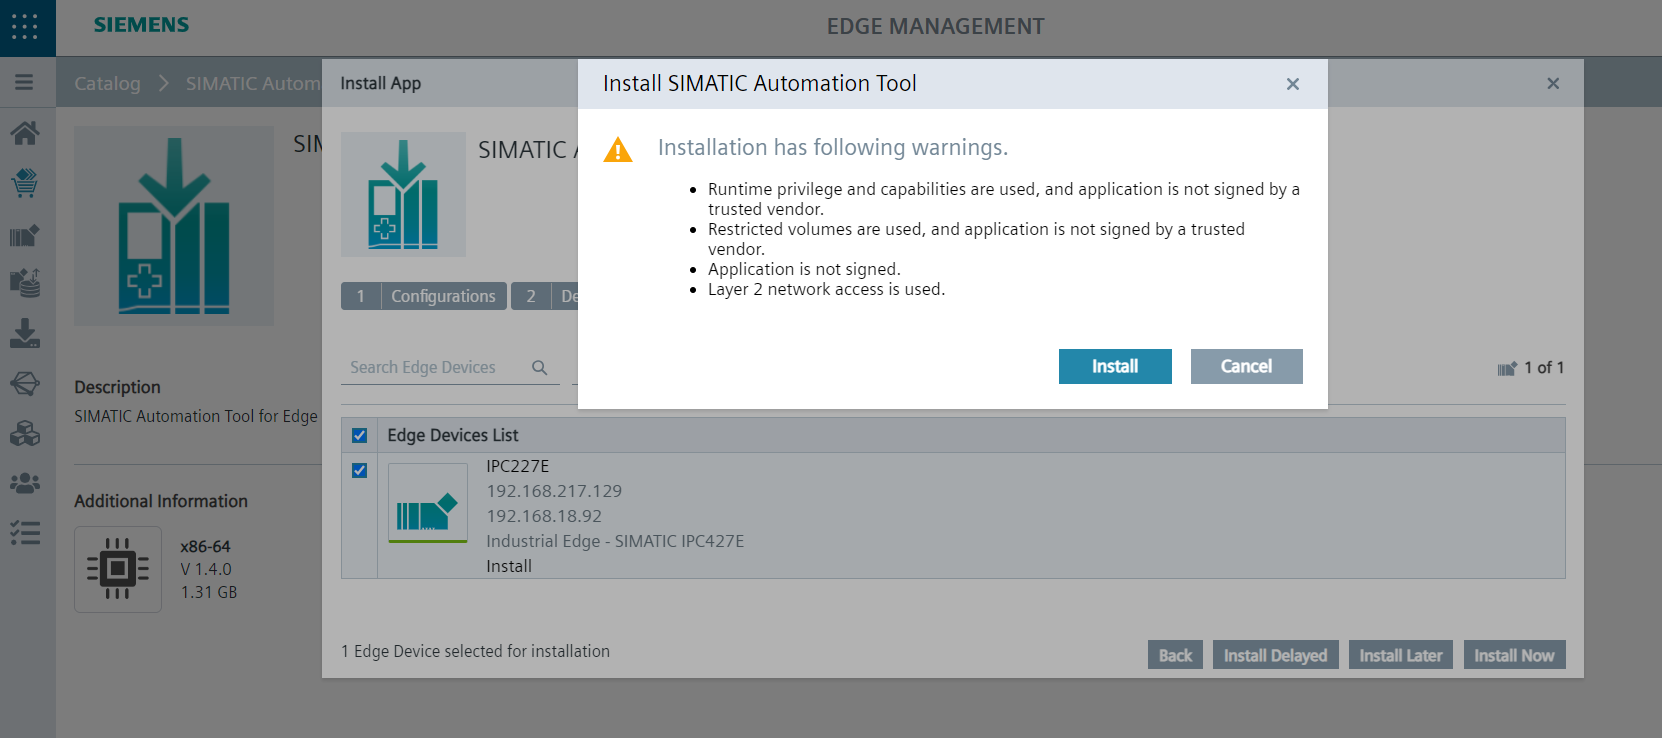1662x738 pixels.
Task: Open the checklist job status icon
Action: click(25, 533)
